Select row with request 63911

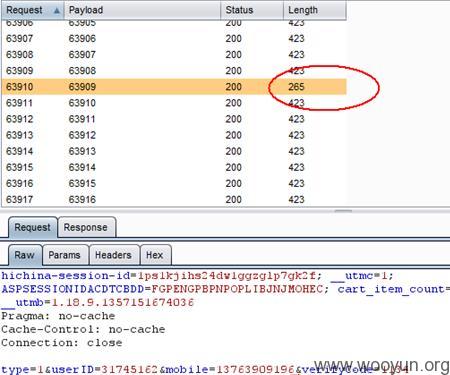(x=174, y=103)
